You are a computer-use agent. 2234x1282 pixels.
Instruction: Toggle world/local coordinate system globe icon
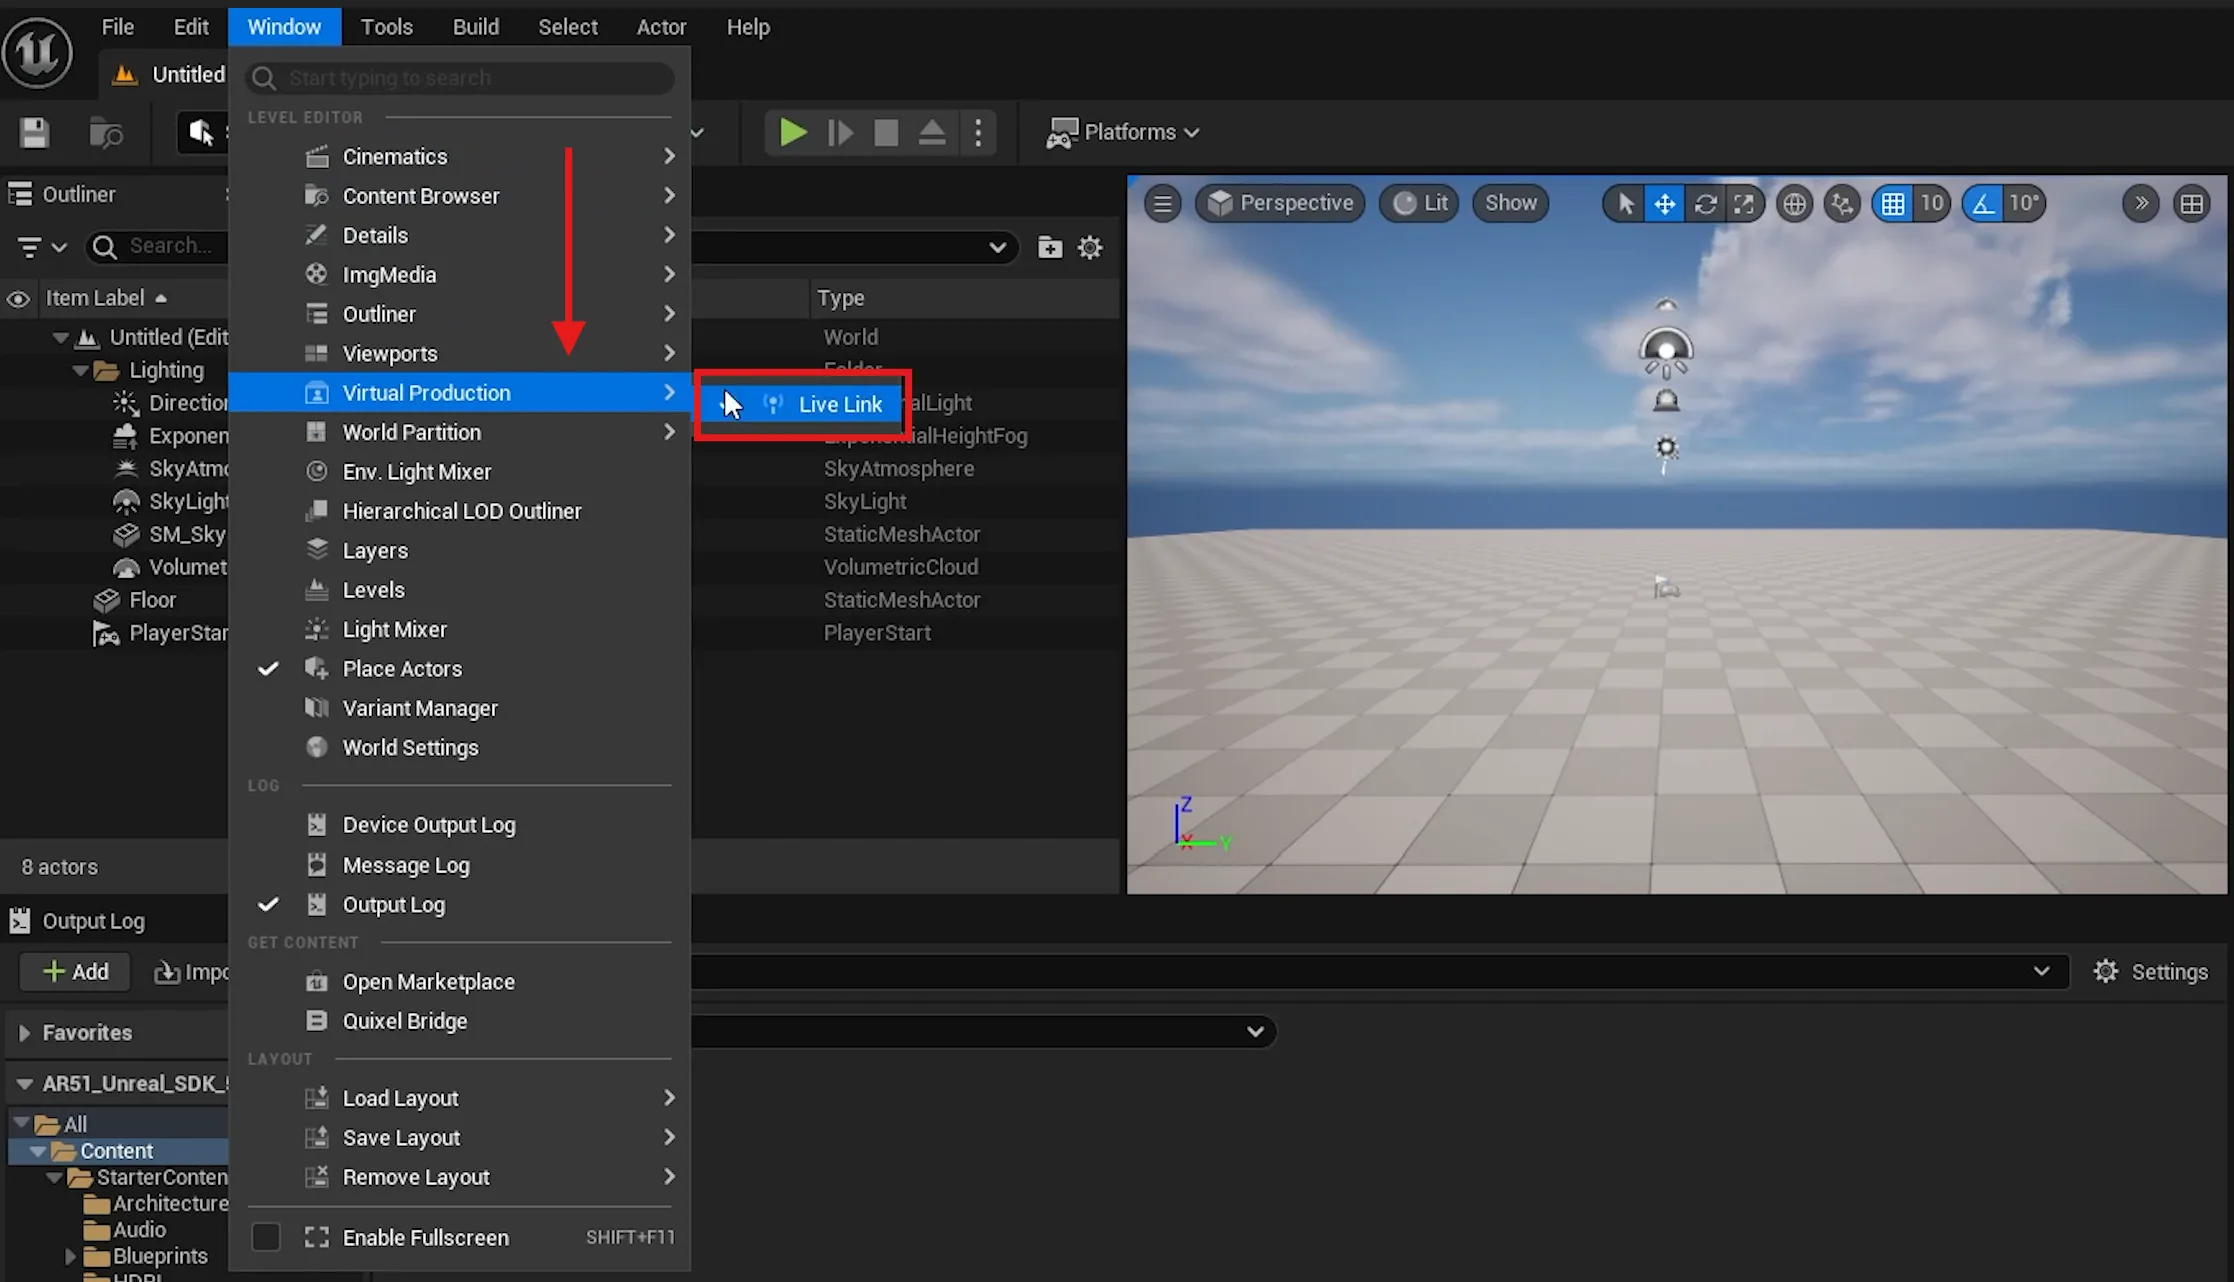pos(1794,203)
